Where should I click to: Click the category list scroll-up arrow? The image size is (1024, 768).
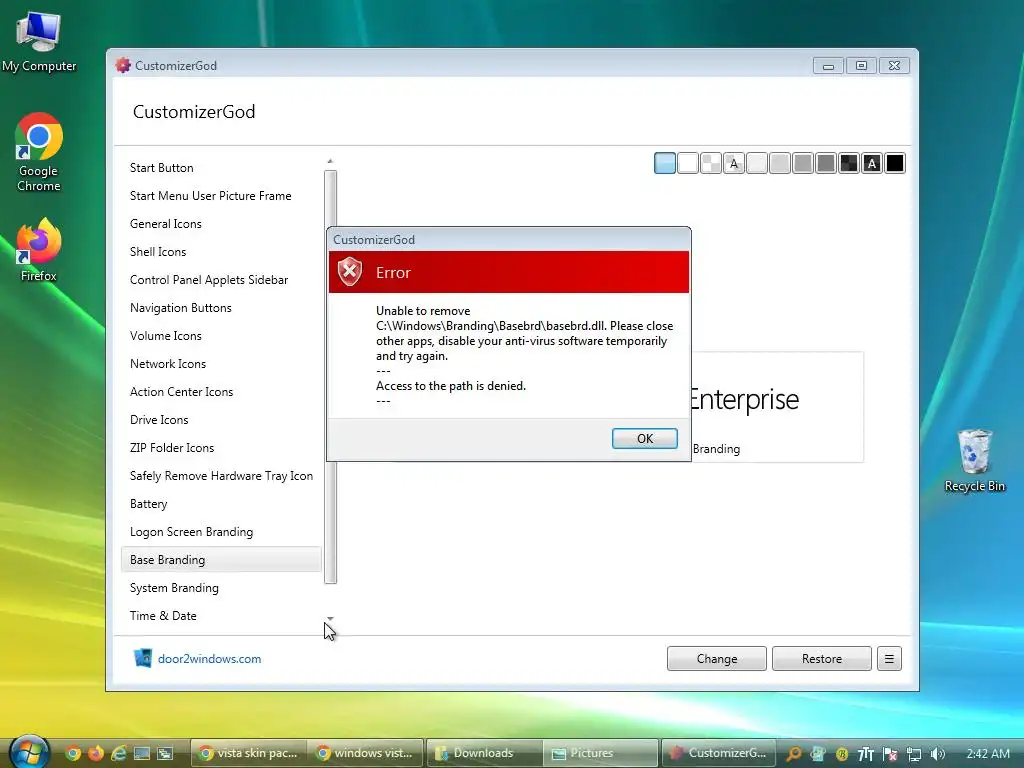pos(330,161)
